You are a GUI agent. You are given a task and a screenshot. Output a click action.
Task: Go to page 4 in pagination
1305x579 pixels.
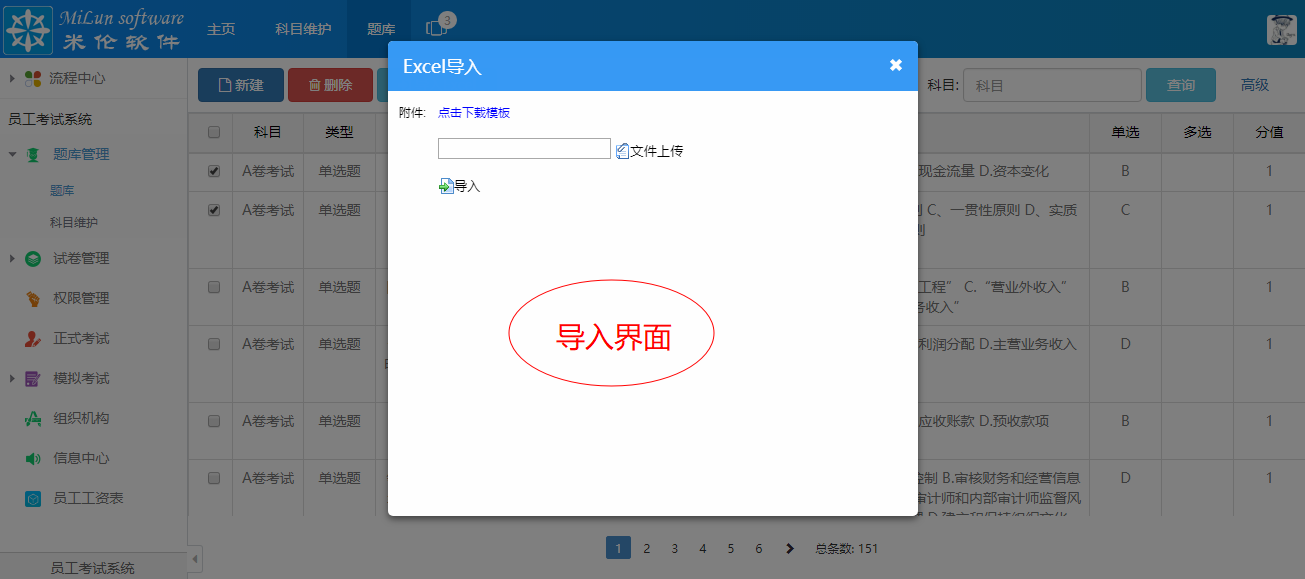[702, 548]
